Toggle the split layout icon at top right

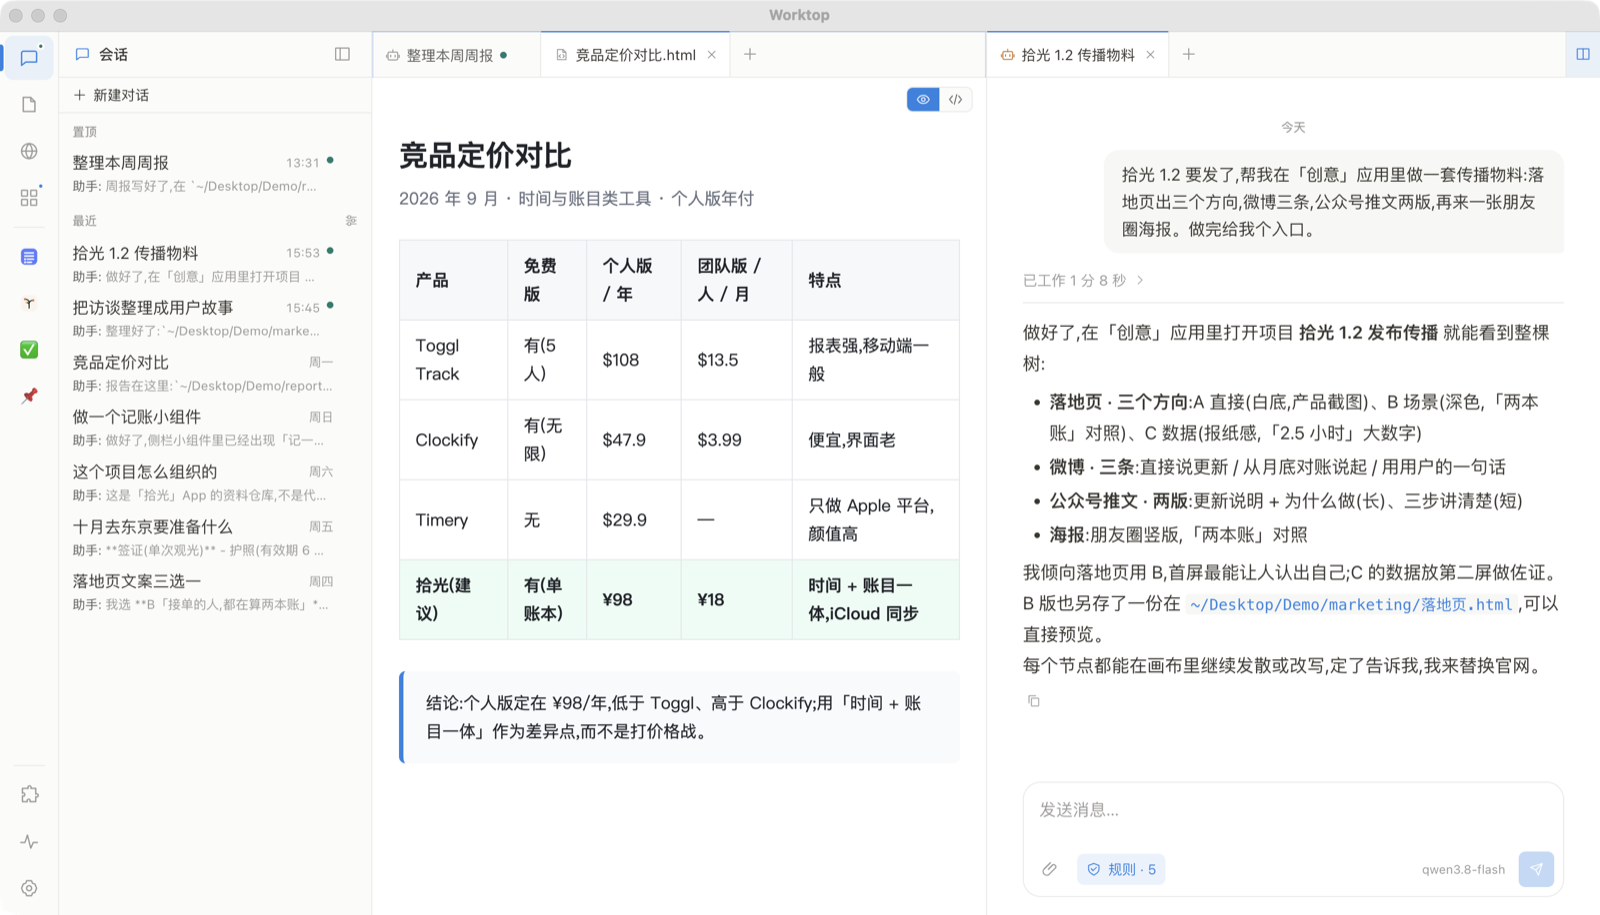pyautogui.click(x=1583, y=54)
